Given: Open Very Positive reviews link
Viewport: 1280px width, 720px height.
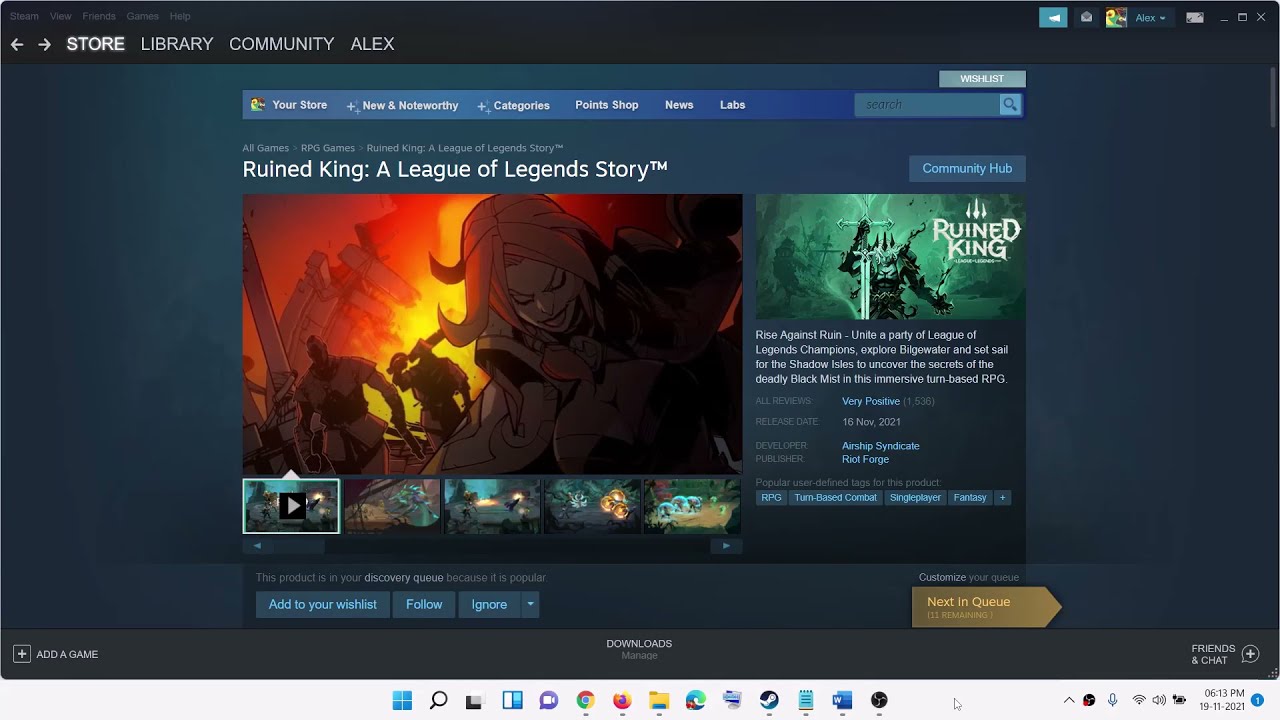Looking at the screenshot, I should point(871,401).
